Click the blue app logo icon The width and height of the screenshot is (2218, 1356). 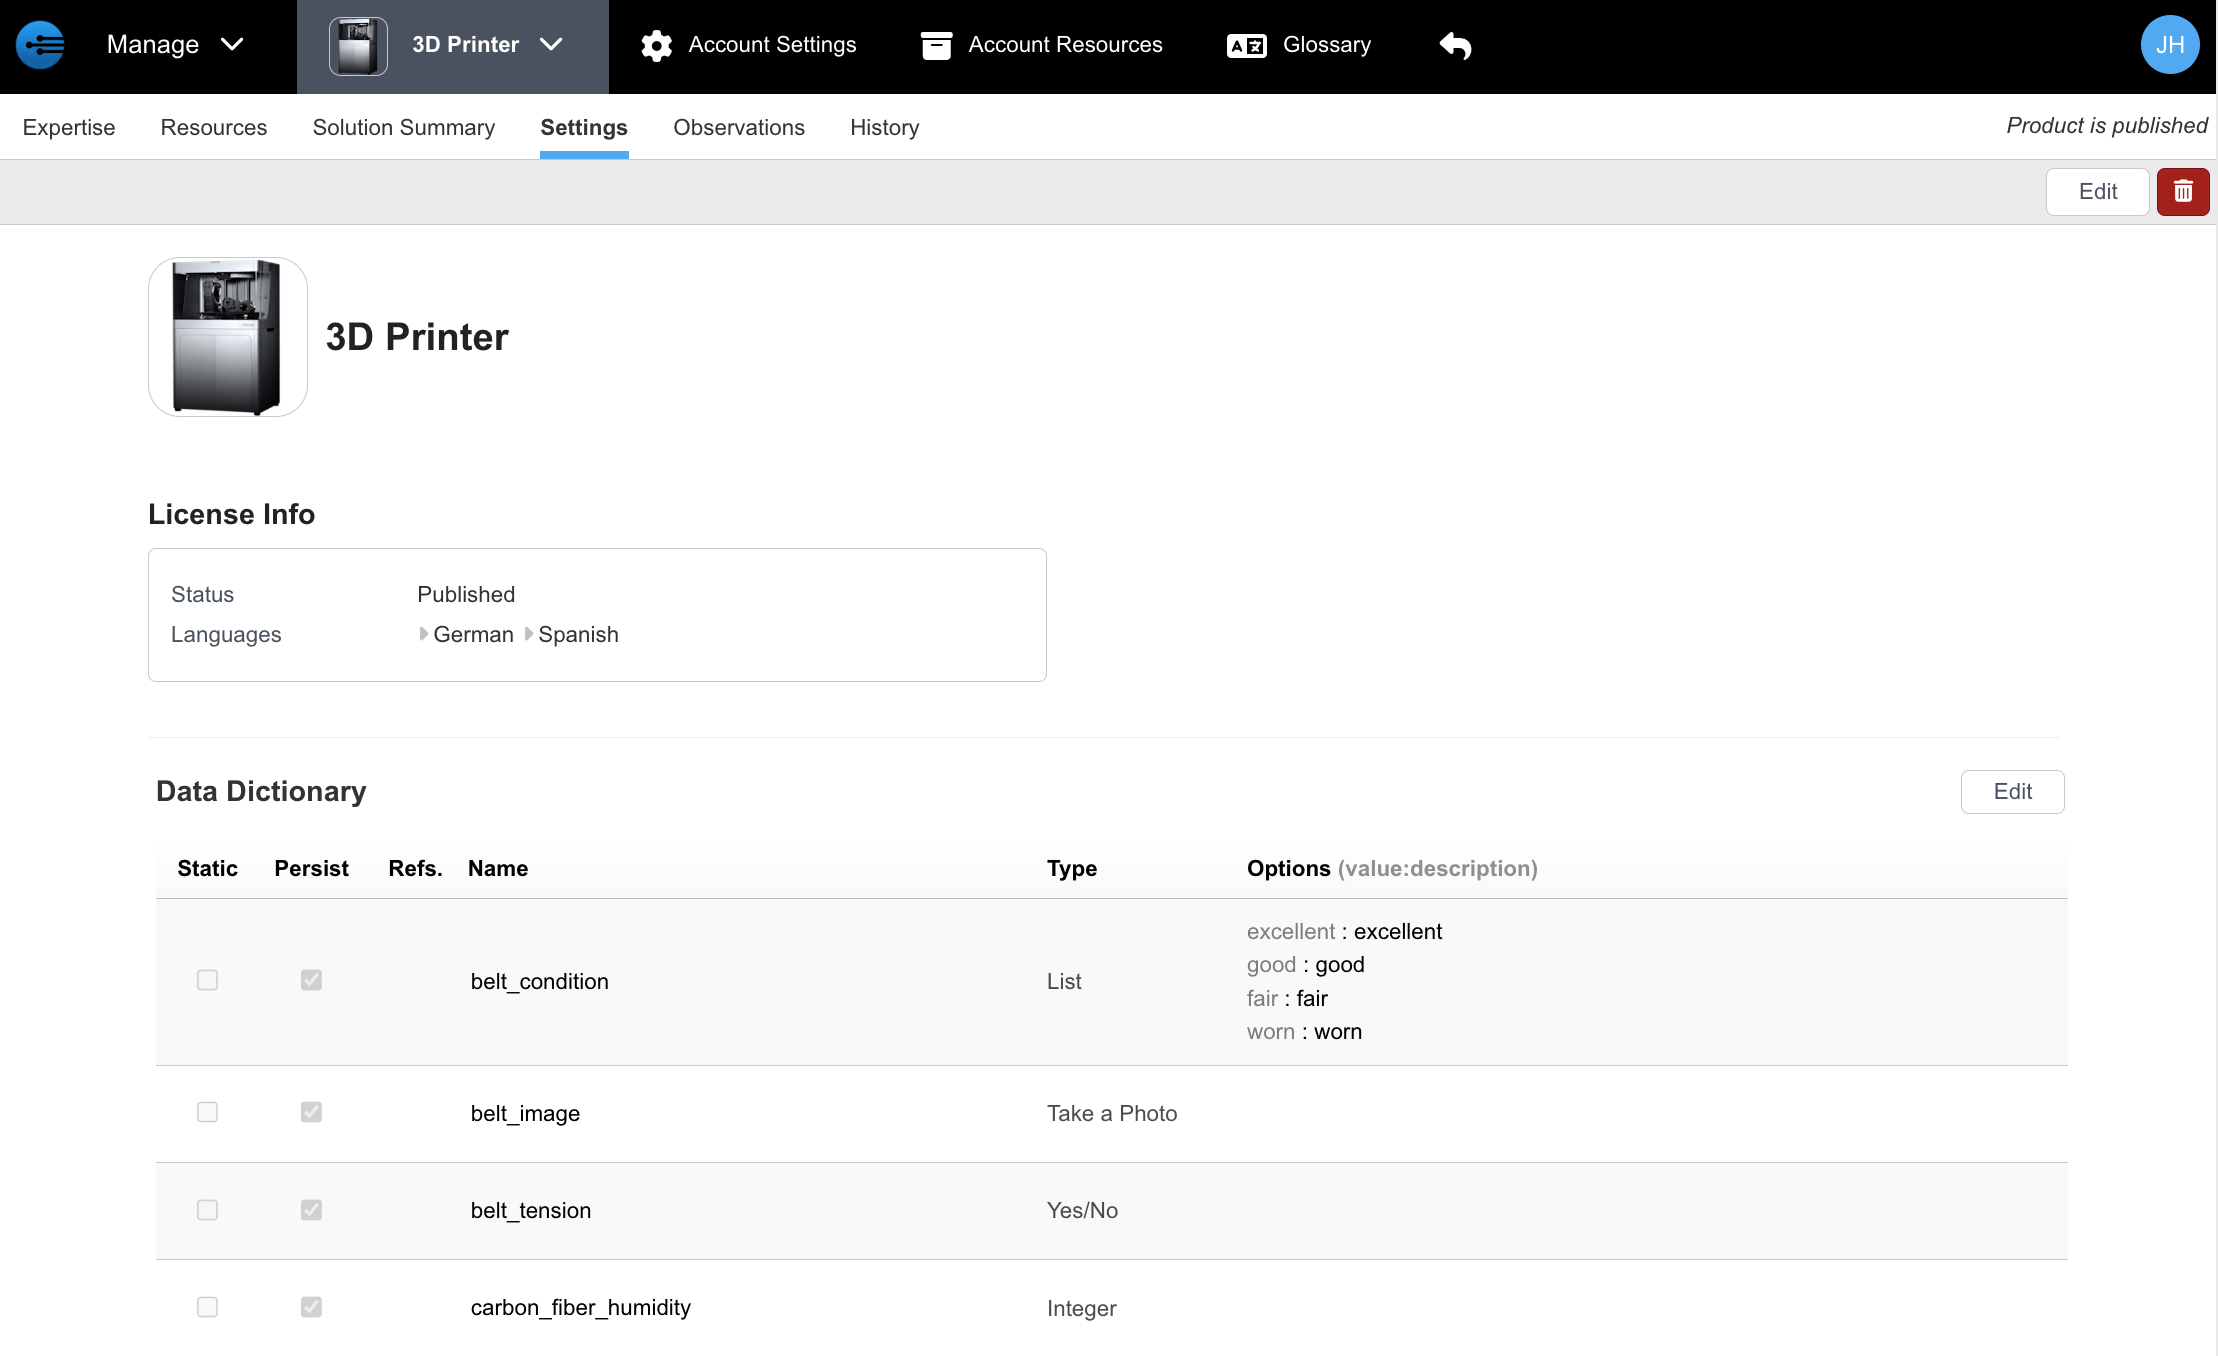[40, 45]
